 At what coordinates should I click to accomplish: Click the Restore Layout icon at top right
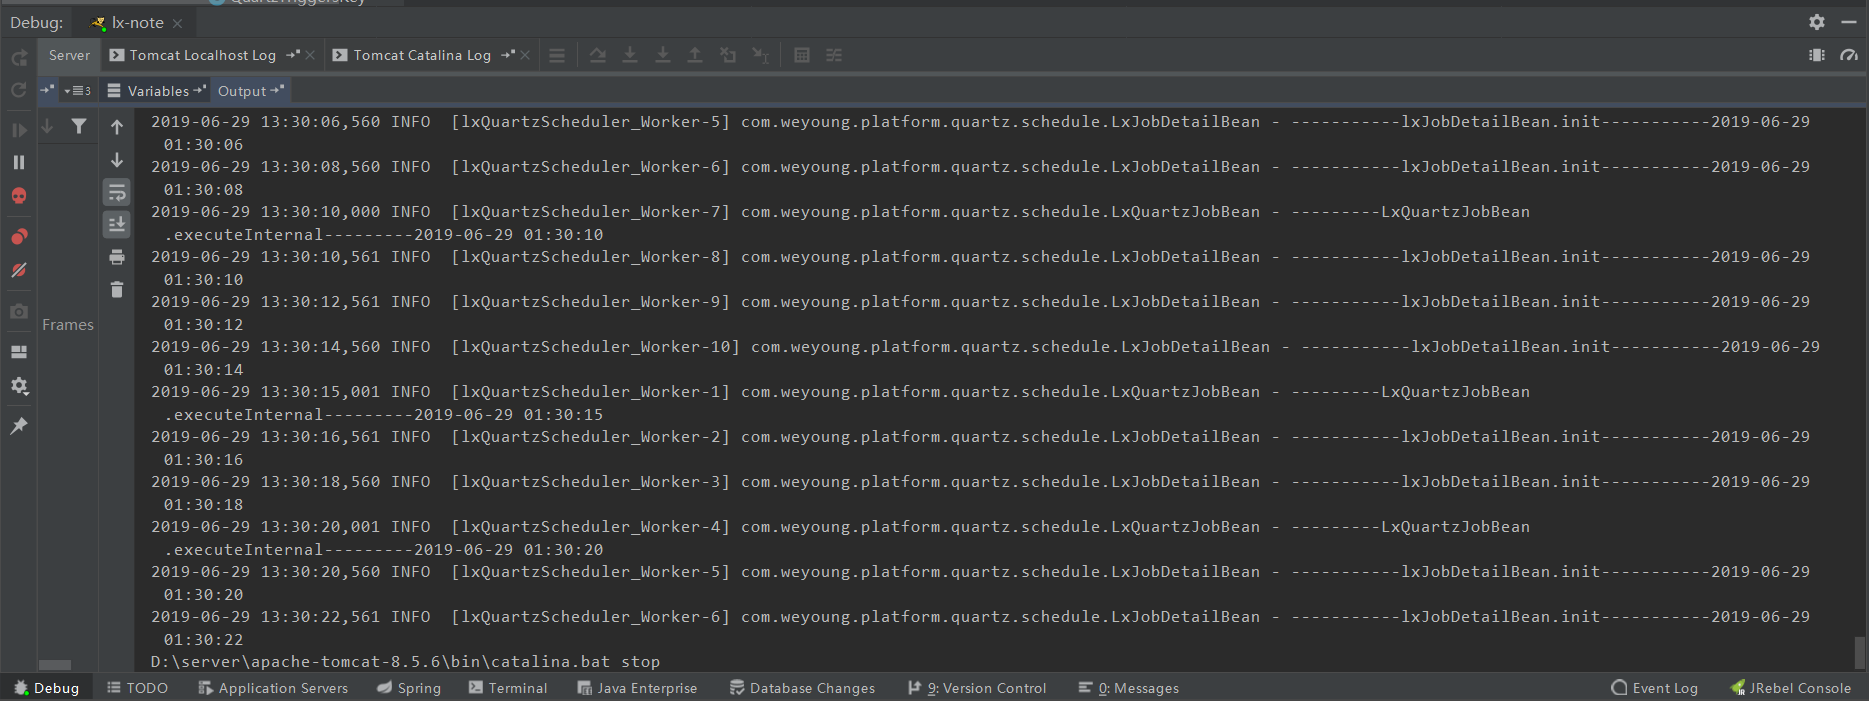1817,55
